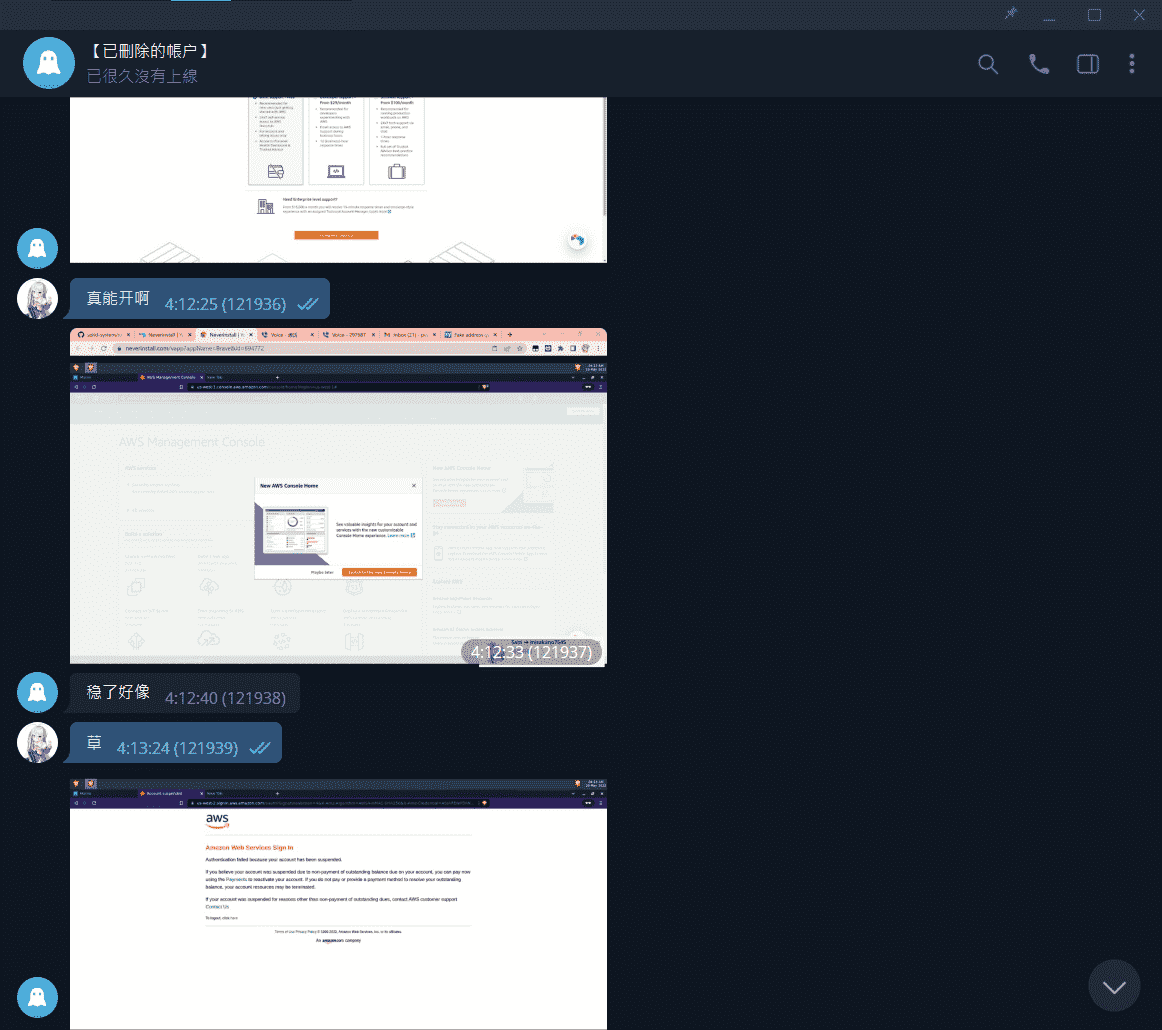Open the AWS support plans image at top
The height and width of the screenshot is (1030, 1162).
(338, 180)
